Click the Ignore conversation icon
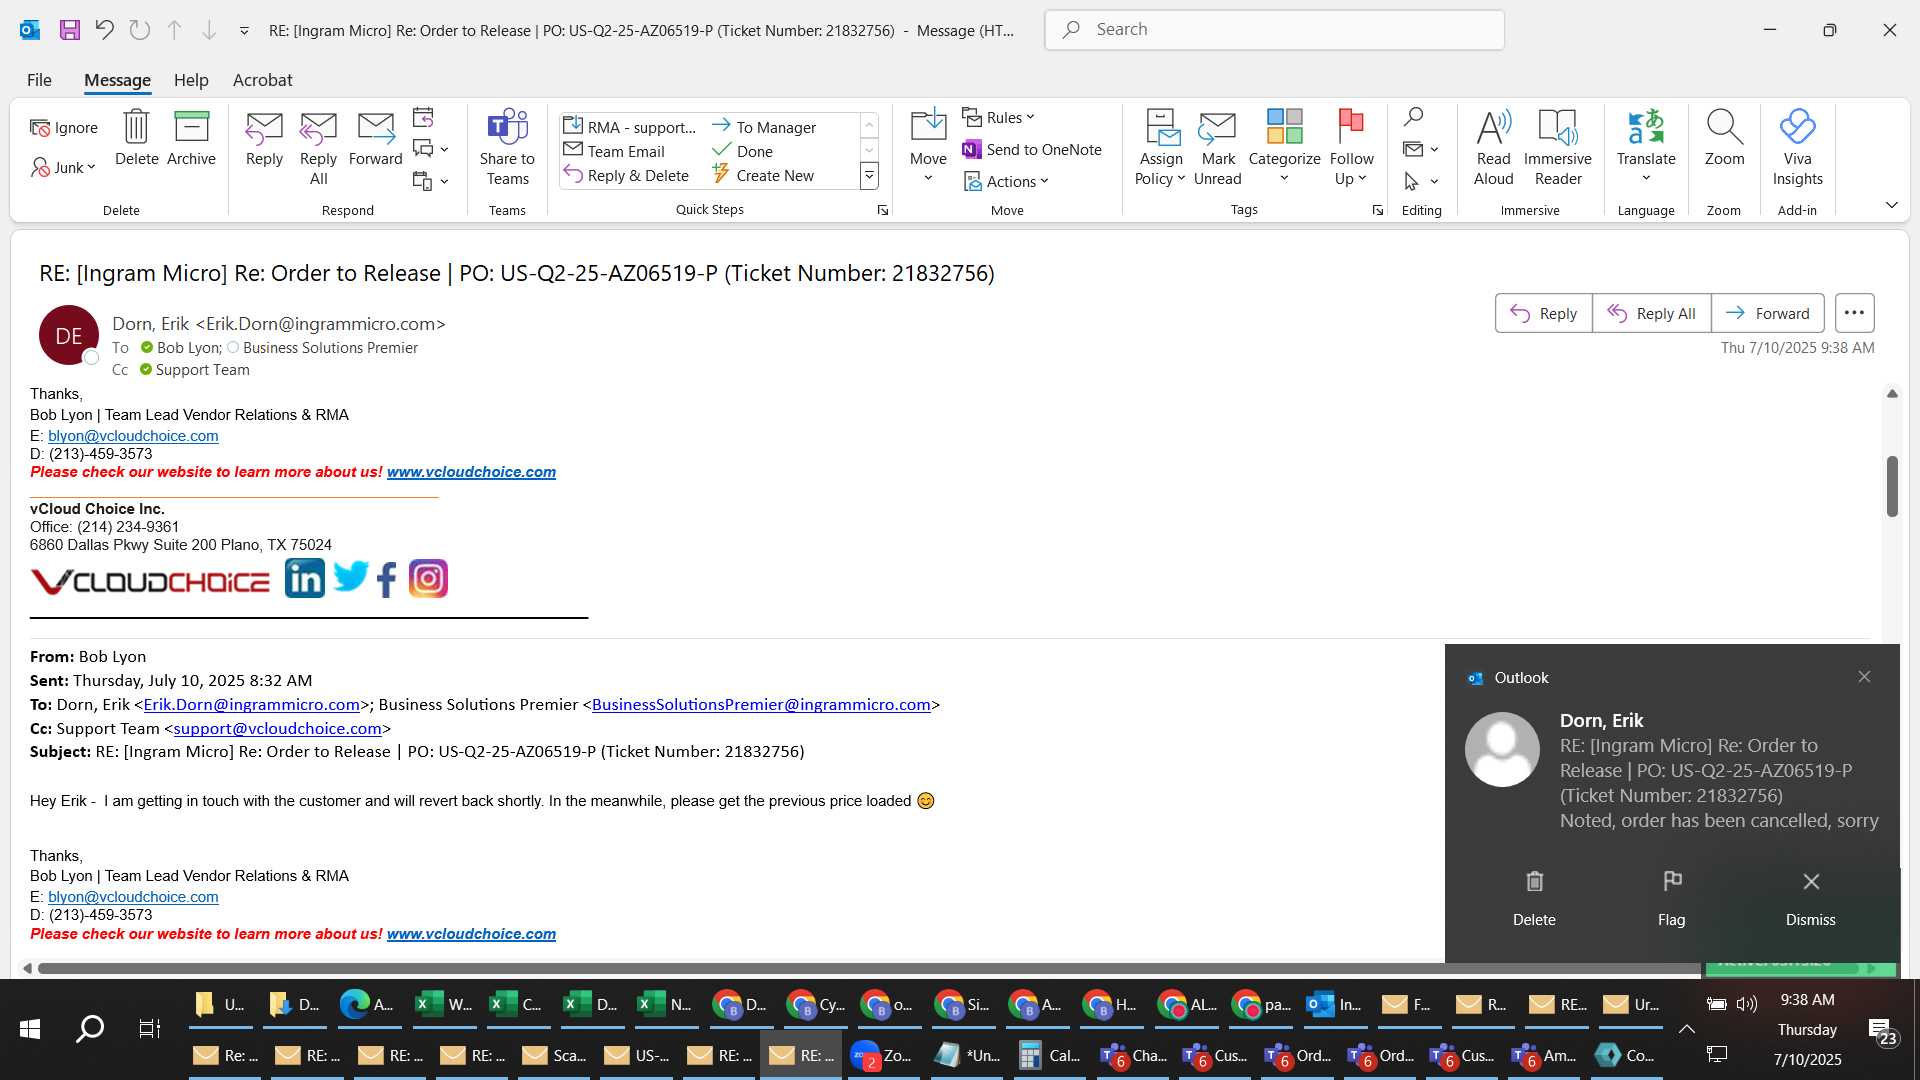Image resolution: width=1920 pixels, height=1080 pixels. pyautogui.click(x=64, y=127)
